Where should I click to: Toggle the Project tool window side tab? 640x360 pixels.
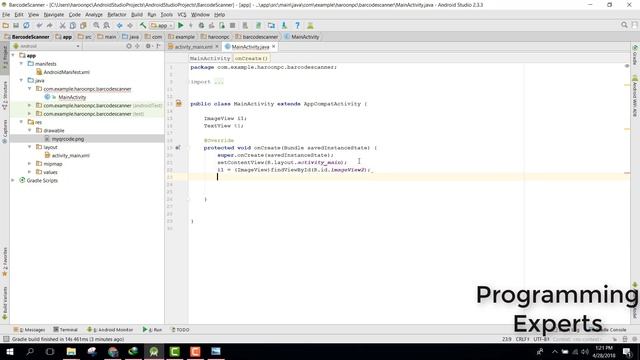click(x=5, y=57)
